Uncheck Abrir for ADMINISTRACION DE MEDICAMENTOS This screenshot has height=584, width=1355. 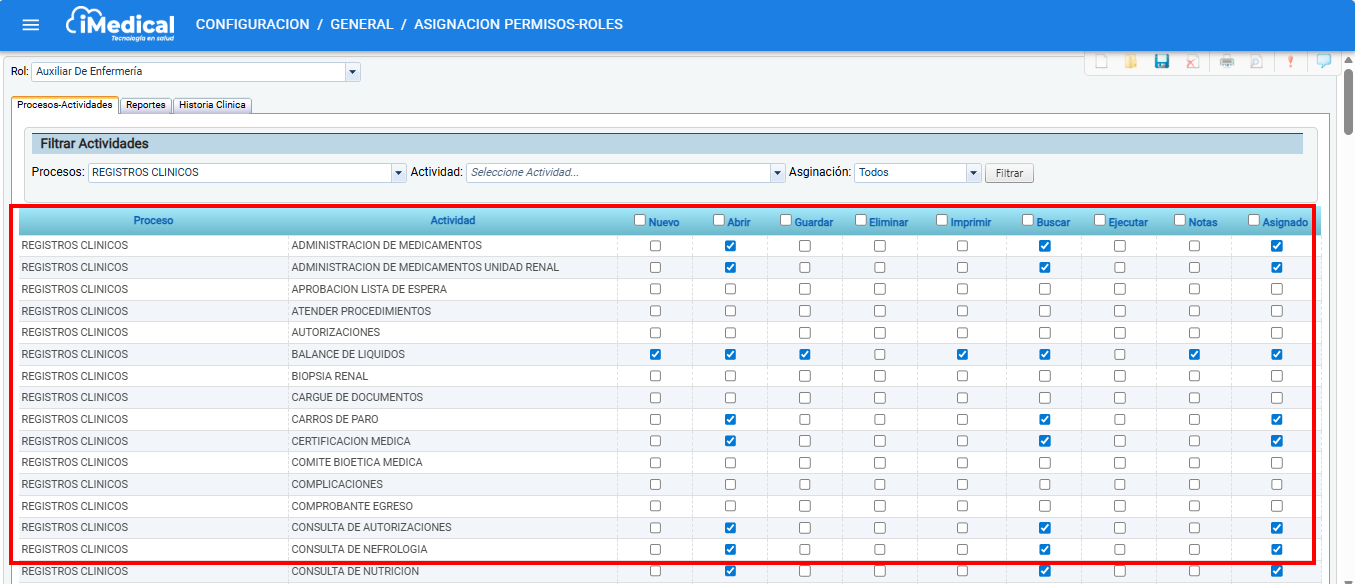[730, 246]
